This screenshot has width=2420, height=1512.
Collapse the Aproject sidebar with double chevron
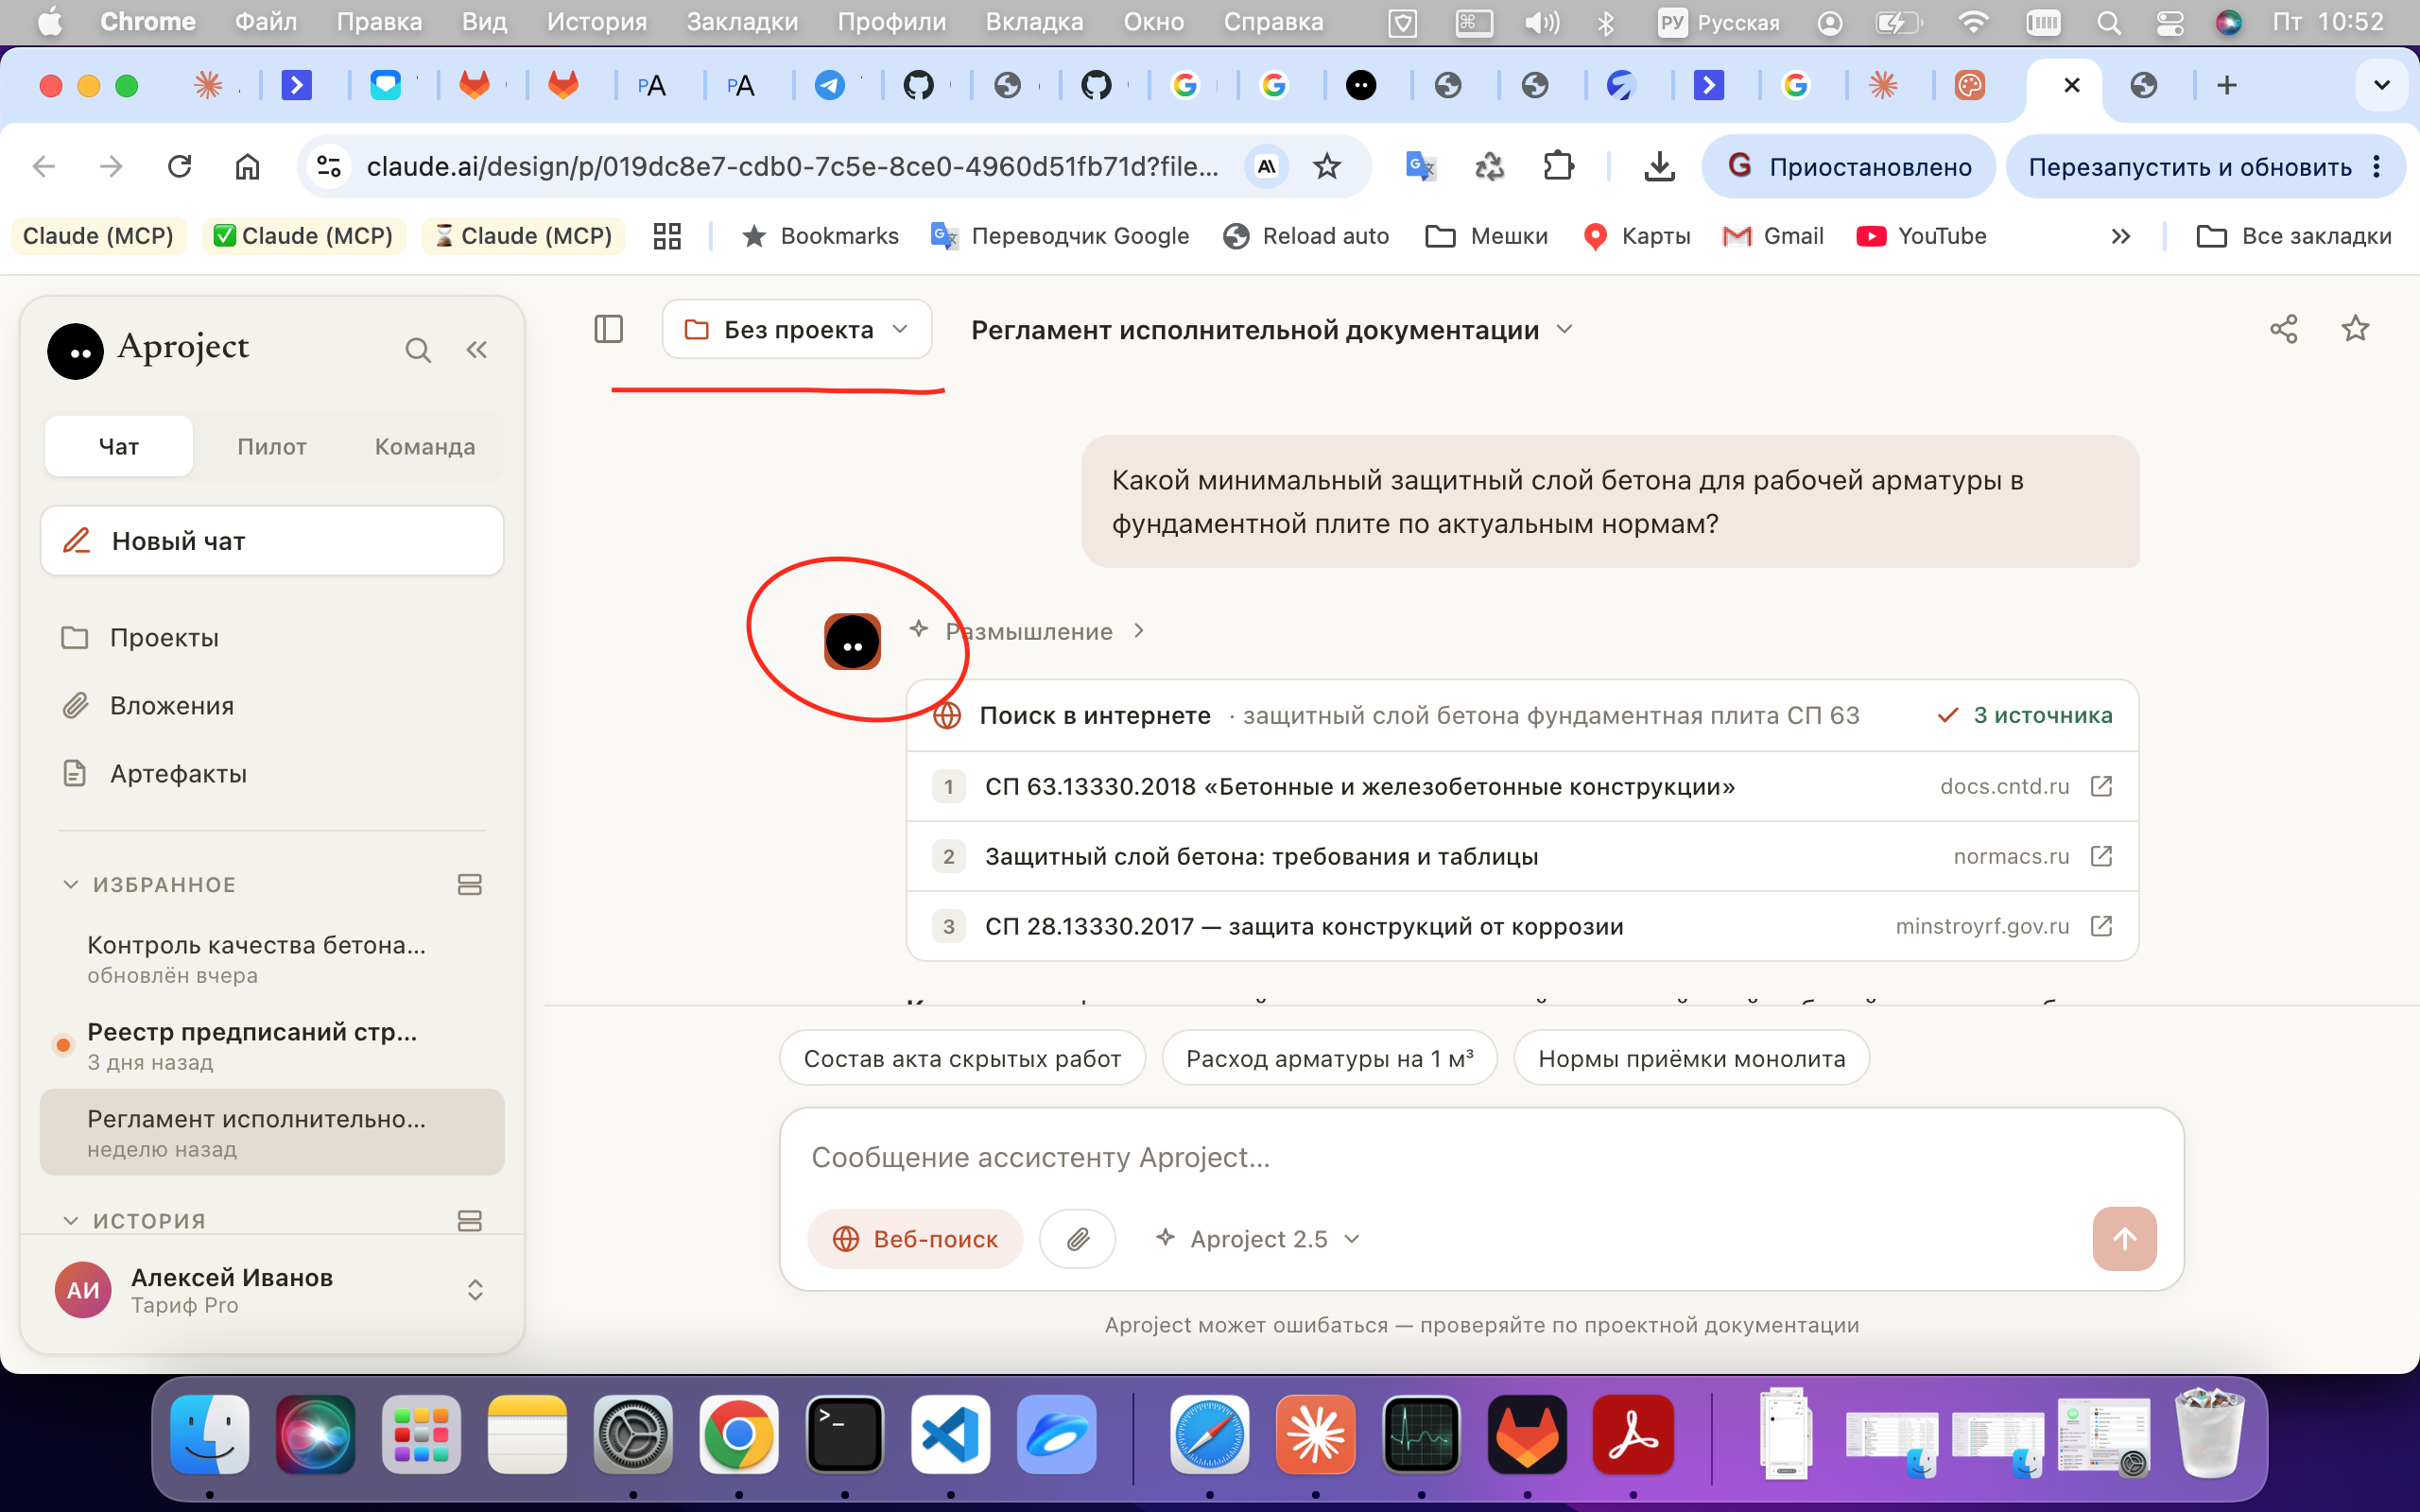[477, 350]
